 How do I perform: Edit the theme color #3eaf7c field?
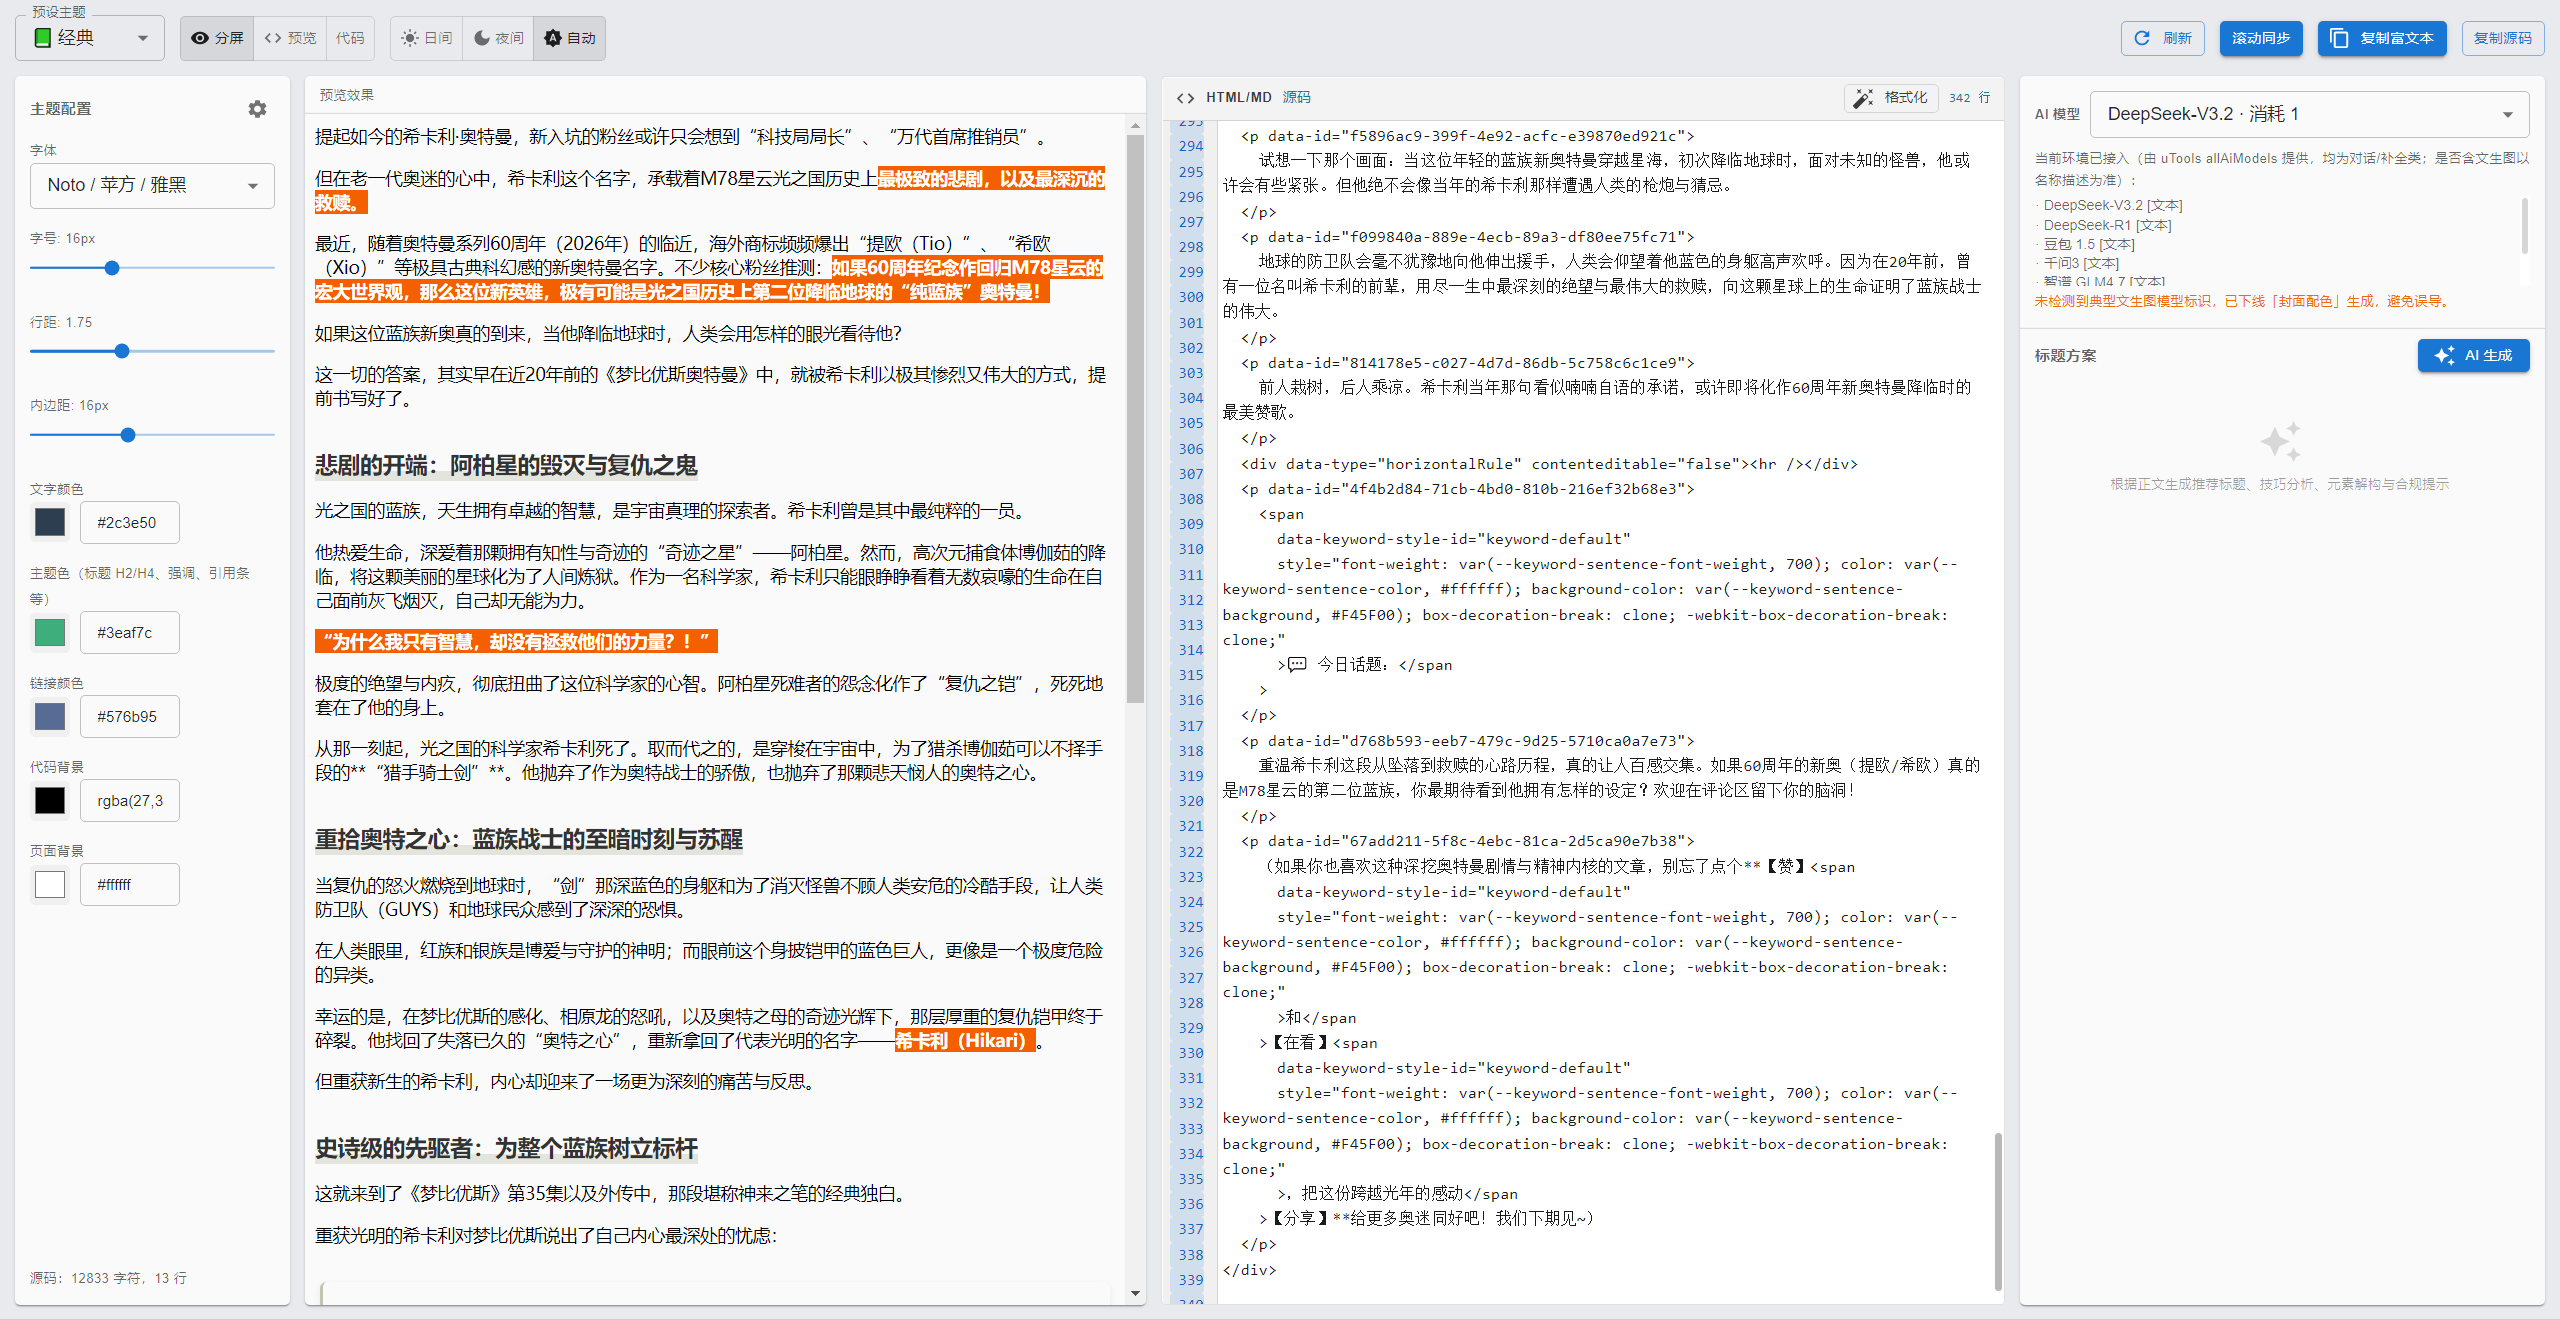(130, 632)
